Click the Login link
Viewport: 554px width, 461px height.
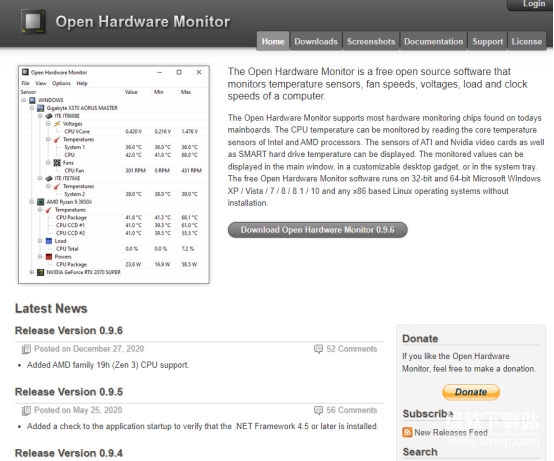pyautogui.click(x=534, y=4)
